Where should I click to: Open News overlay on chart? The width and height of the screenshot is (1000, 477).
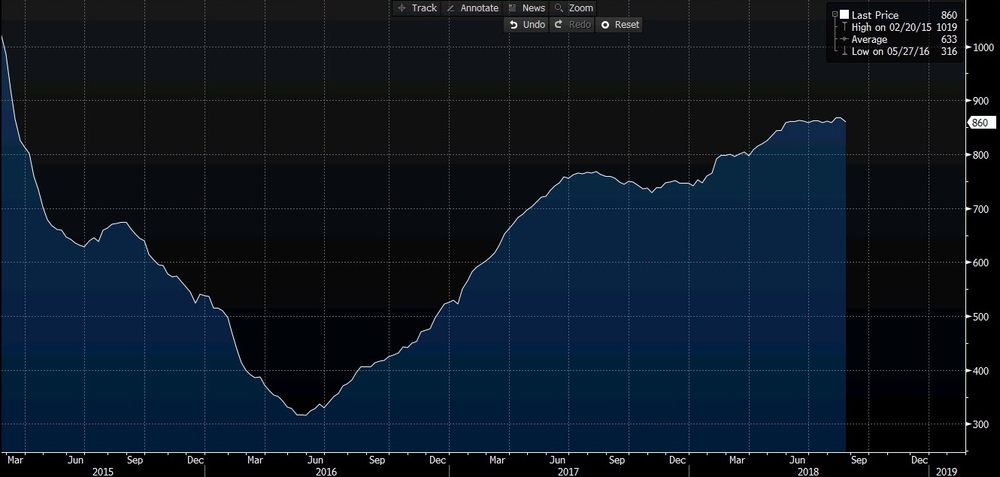tap(526, 8)
